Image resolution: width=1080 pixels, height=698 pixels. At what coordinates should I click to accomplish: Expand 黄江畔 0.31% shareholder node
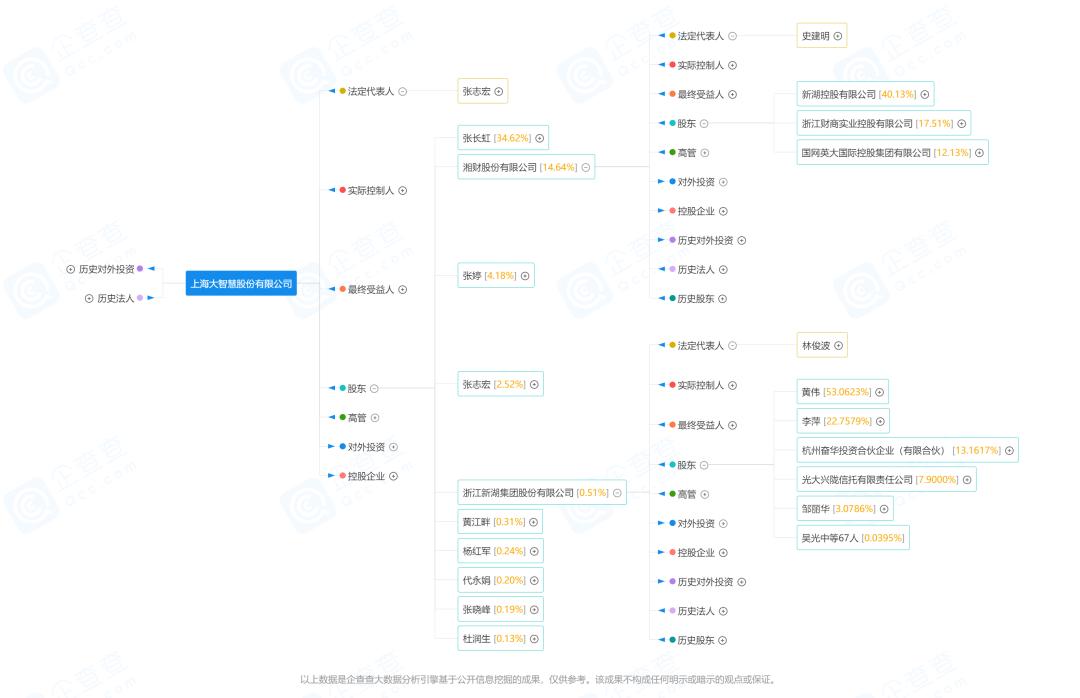[x=534, y=522]
